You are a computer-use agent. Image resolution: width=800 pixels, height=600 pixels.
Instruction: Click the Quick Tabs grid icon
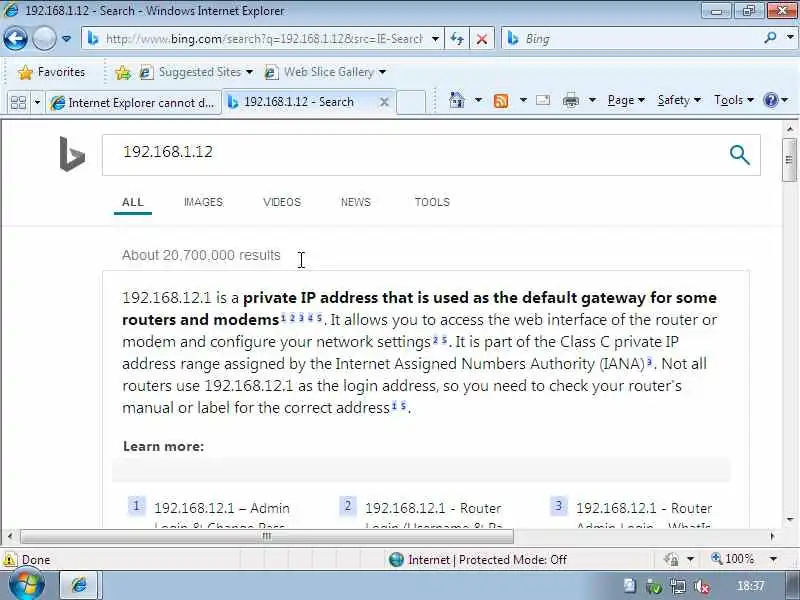(x=18, y=103)
